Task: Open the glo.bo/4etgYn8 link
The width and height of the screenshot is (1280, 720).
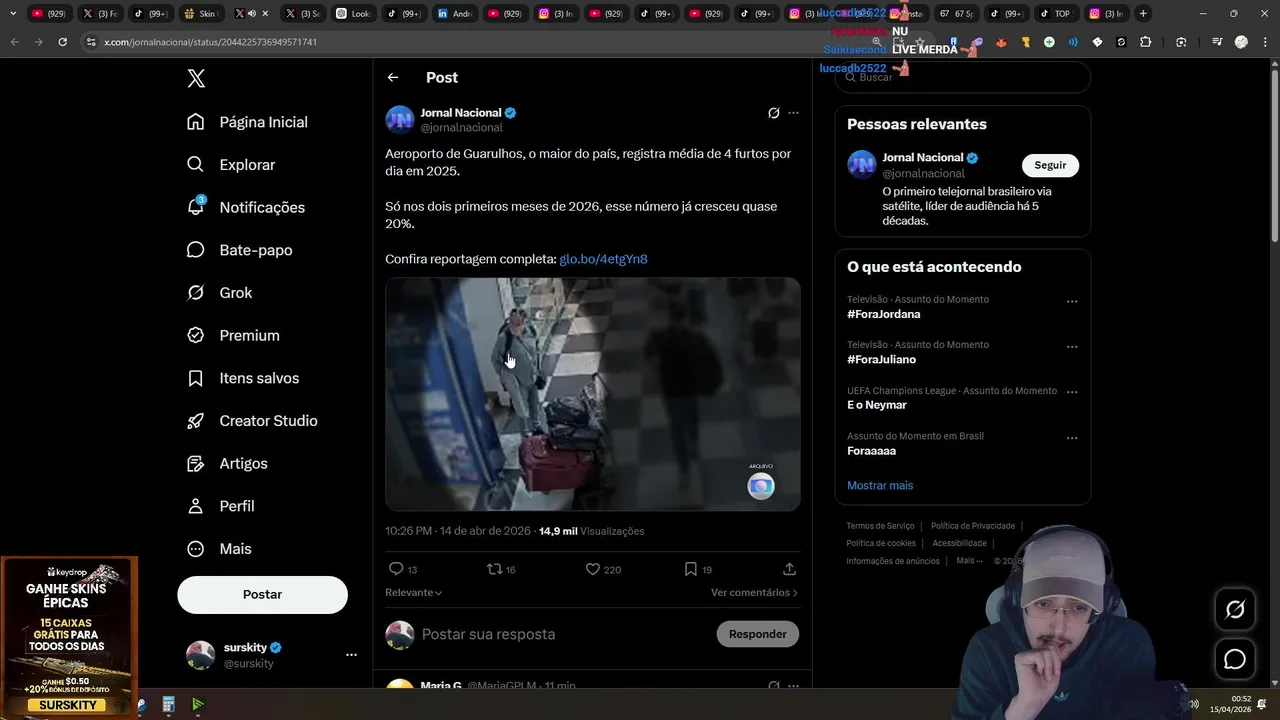Action: pos(603,259)
